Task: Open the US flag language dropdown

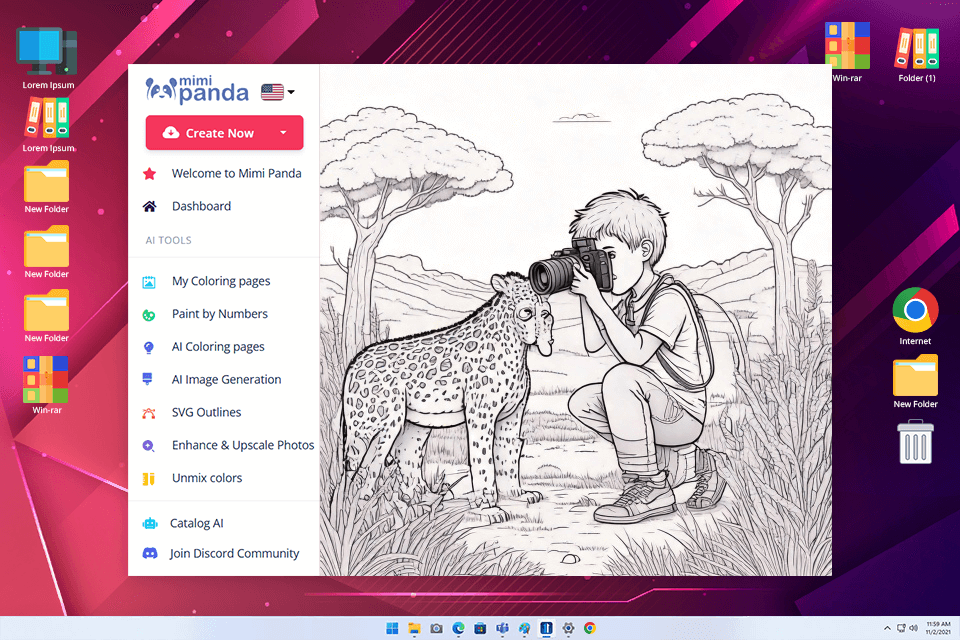Action: pyautogui.click(x=277, y=92)
